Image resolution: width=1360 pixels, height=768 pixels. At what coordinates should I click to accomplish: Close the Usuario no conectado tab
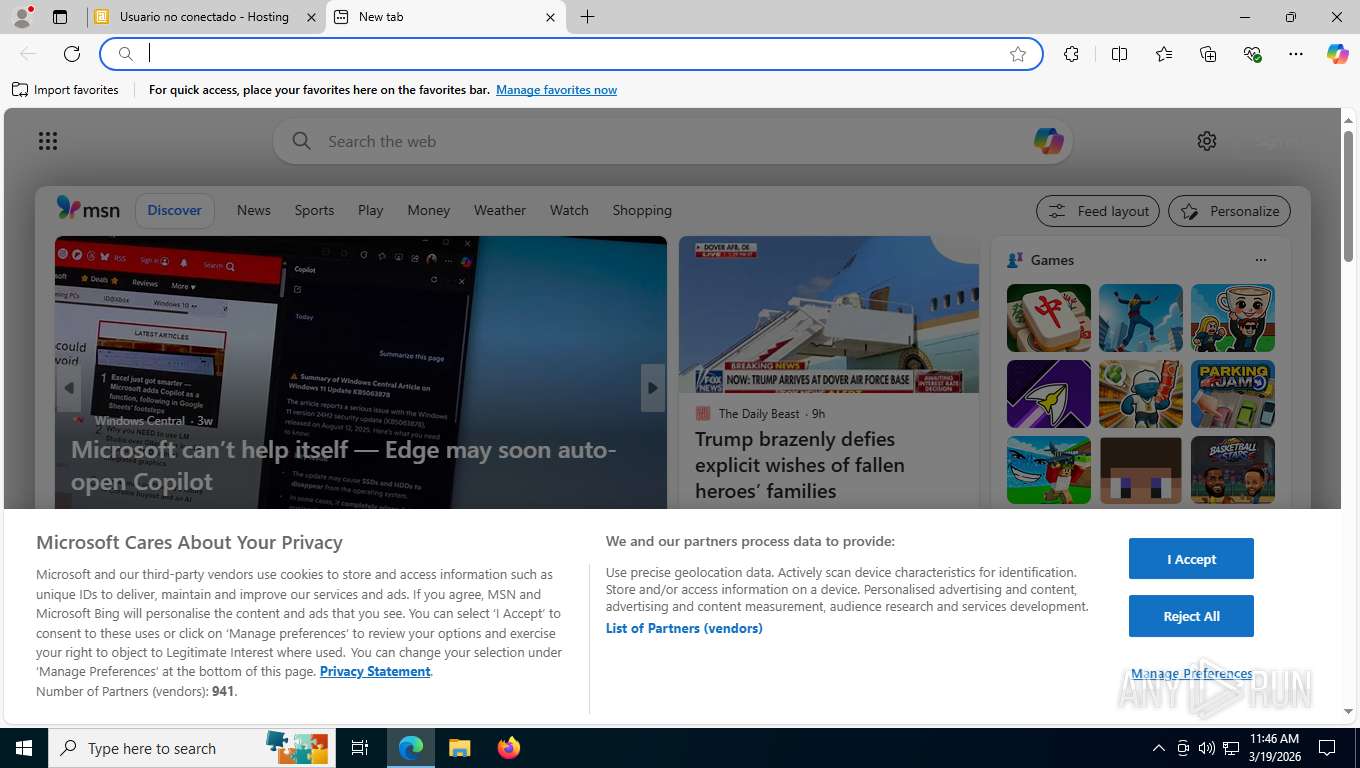point(311,17)
